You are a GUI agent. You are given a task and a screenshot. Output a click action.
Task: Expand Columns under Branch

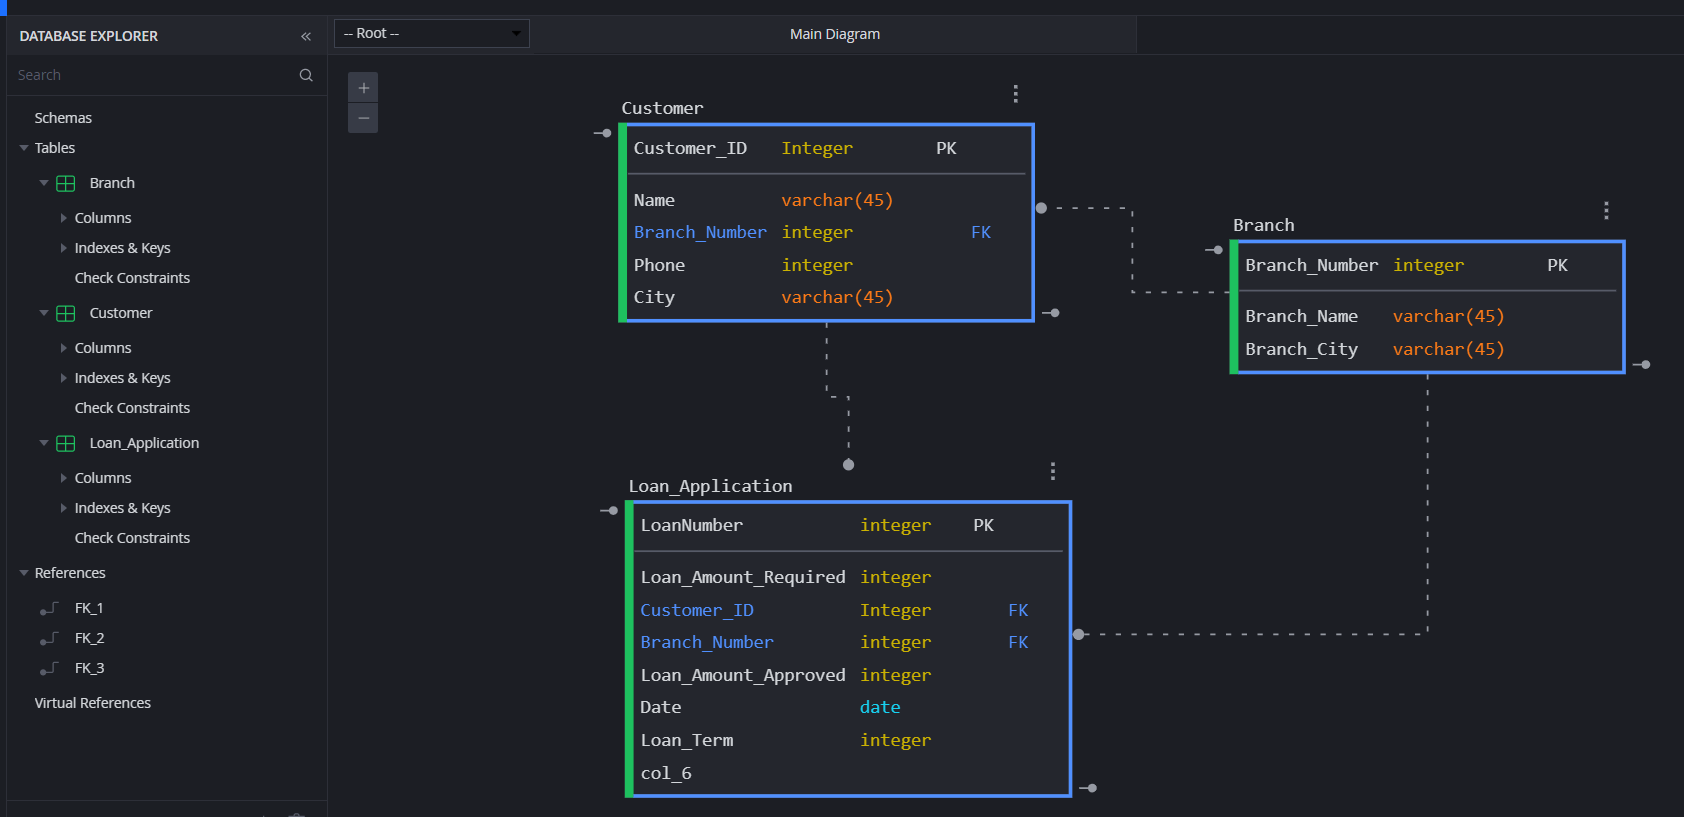[64, 218]
